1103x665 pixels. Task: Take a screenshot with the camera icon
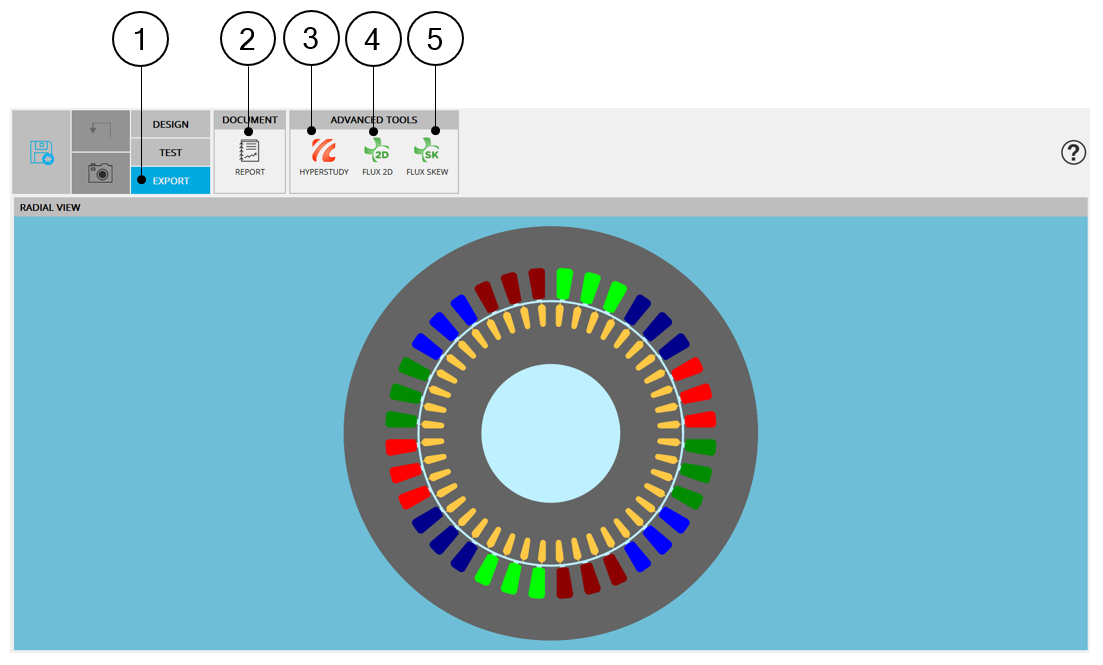tap(100, 173)
